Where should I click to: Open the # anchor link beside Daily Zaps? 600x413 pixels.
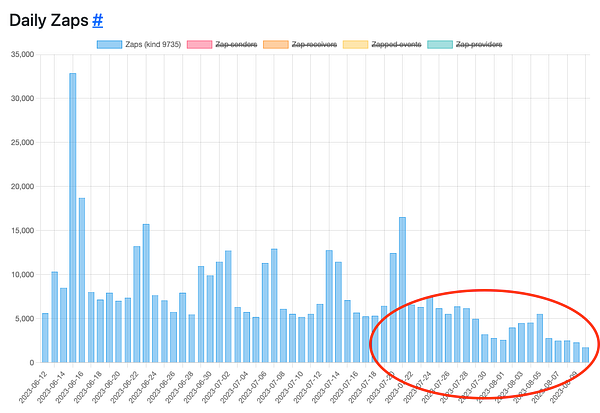point(98,18)
